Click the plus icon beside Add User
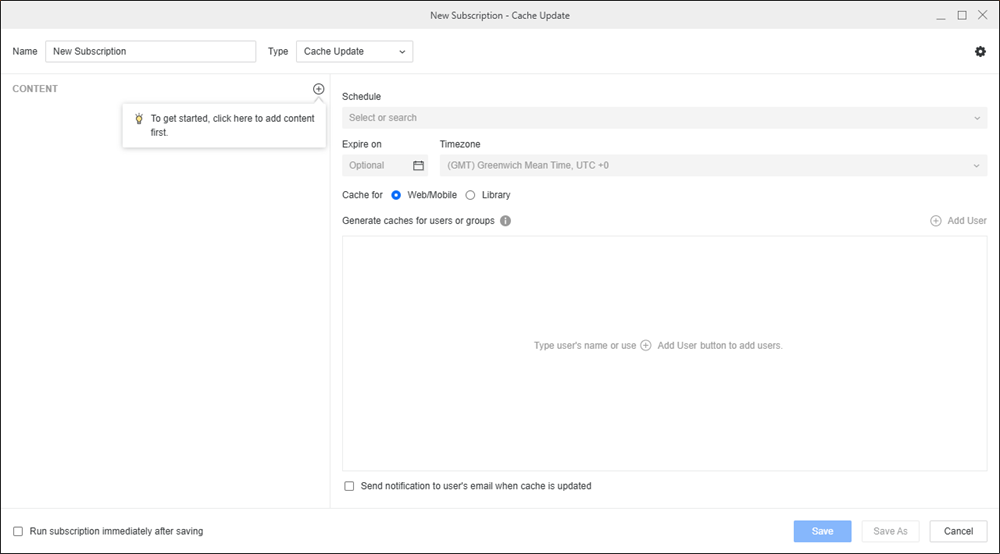Screen dimensions: 1000x554 tap(936, 221)
